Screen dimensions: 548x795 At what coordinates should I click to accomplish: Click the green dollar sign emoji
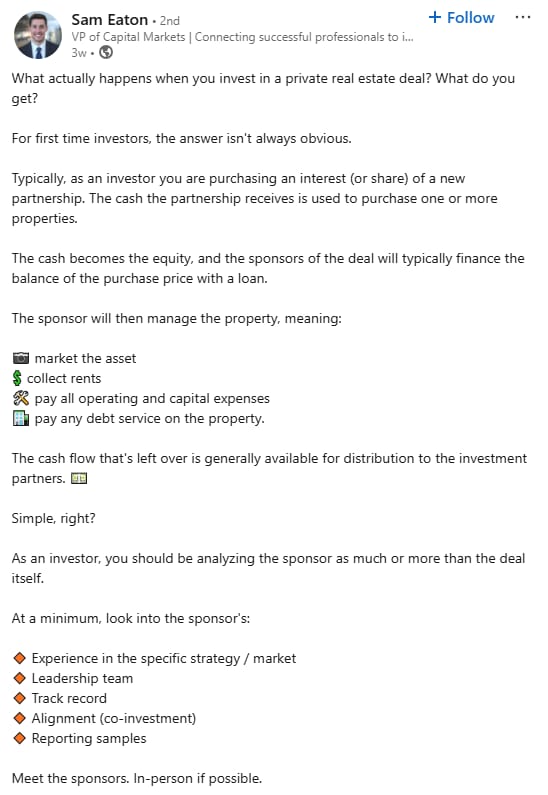[17, 378]
